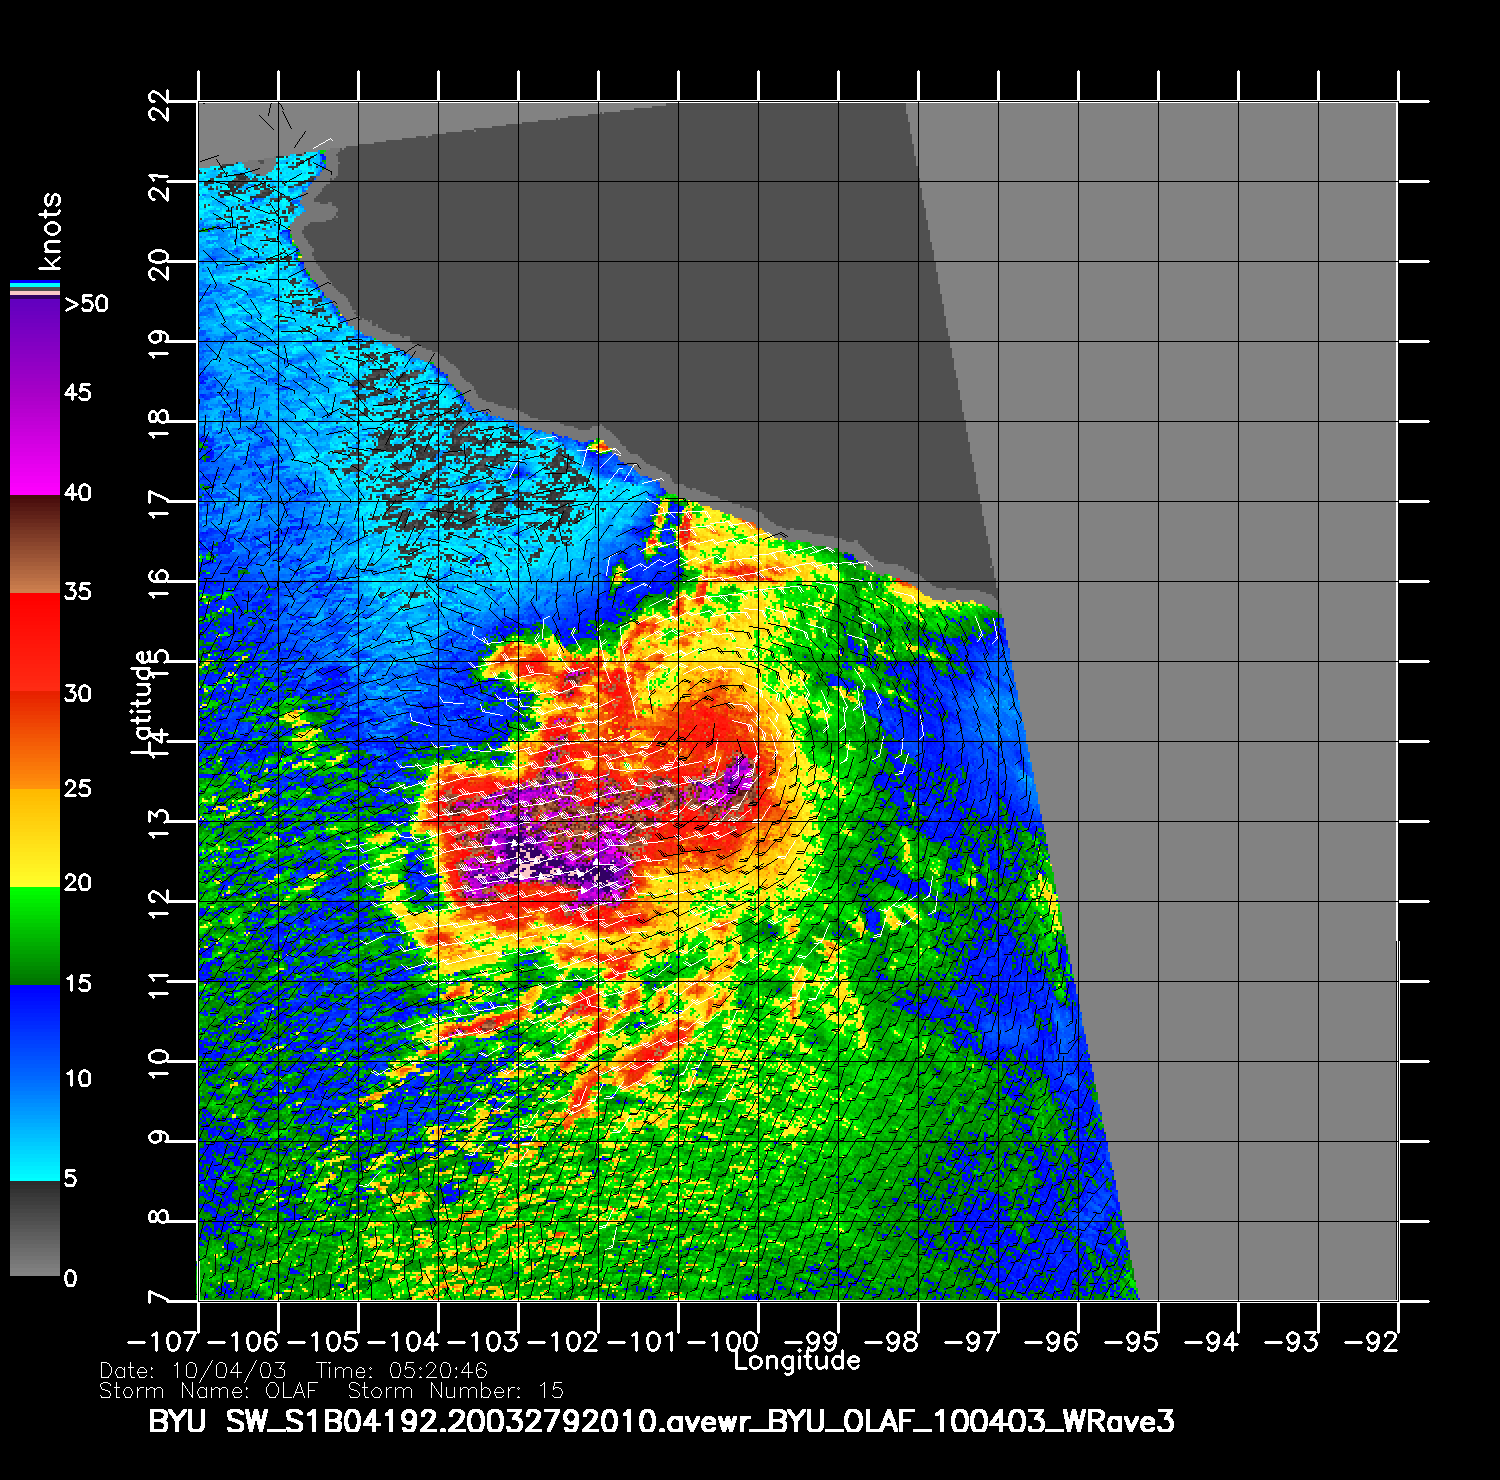
Task: Select the dark blue 10–15 knots band
Action: pyautogui.click(x=35, y=1032)
